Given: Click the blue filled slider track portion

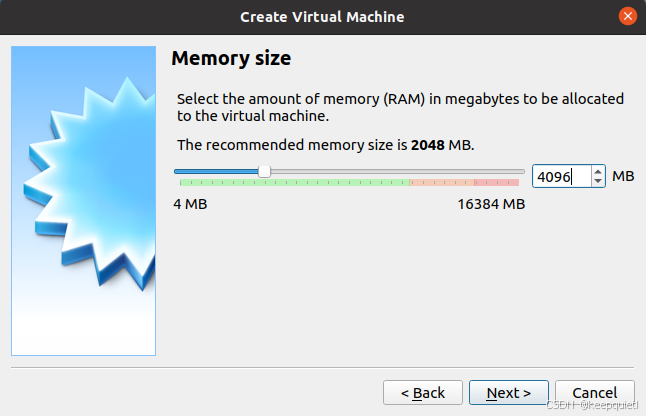Looking at the screenshot, I should (x=215, y=172).
